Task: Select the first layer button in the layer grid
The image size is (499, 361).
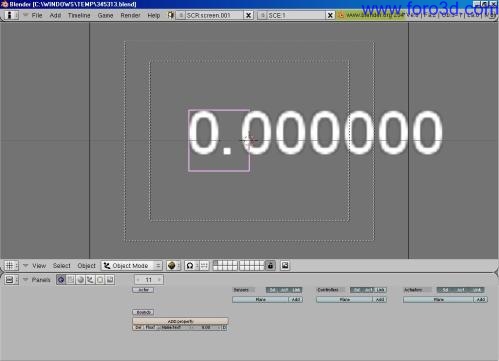Action: 215,263
